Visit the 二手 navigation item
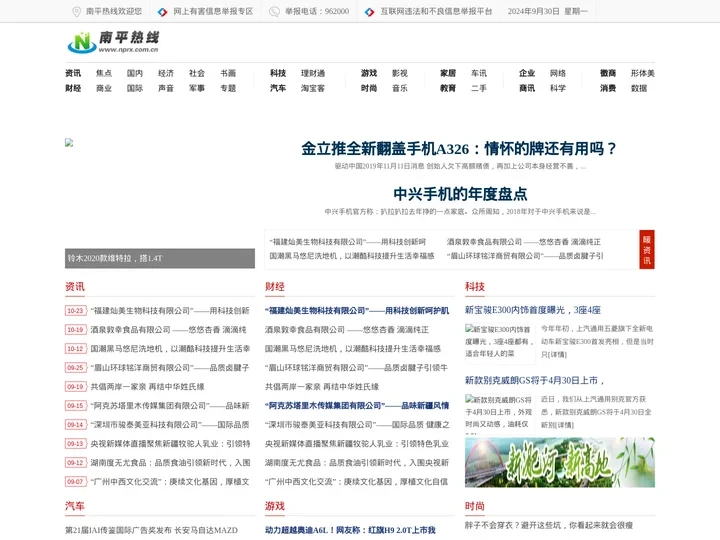 [x=479, y=88]
